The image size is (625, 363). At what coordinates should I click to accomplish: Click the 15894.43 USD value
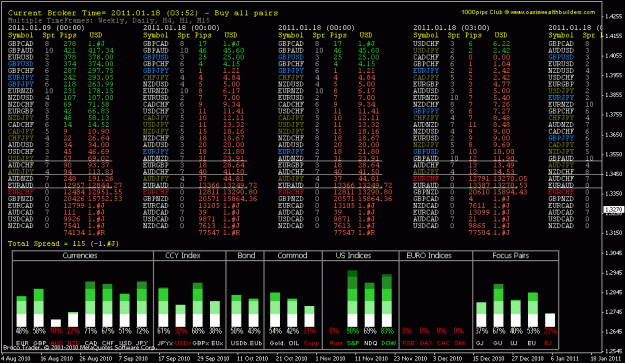click(x=510, y=192)
